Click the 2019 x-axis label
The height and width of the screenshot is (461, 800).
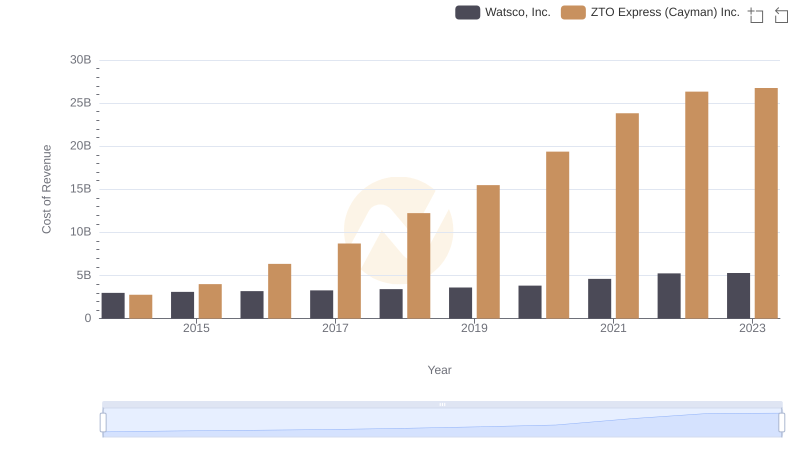tap(474, 328)
